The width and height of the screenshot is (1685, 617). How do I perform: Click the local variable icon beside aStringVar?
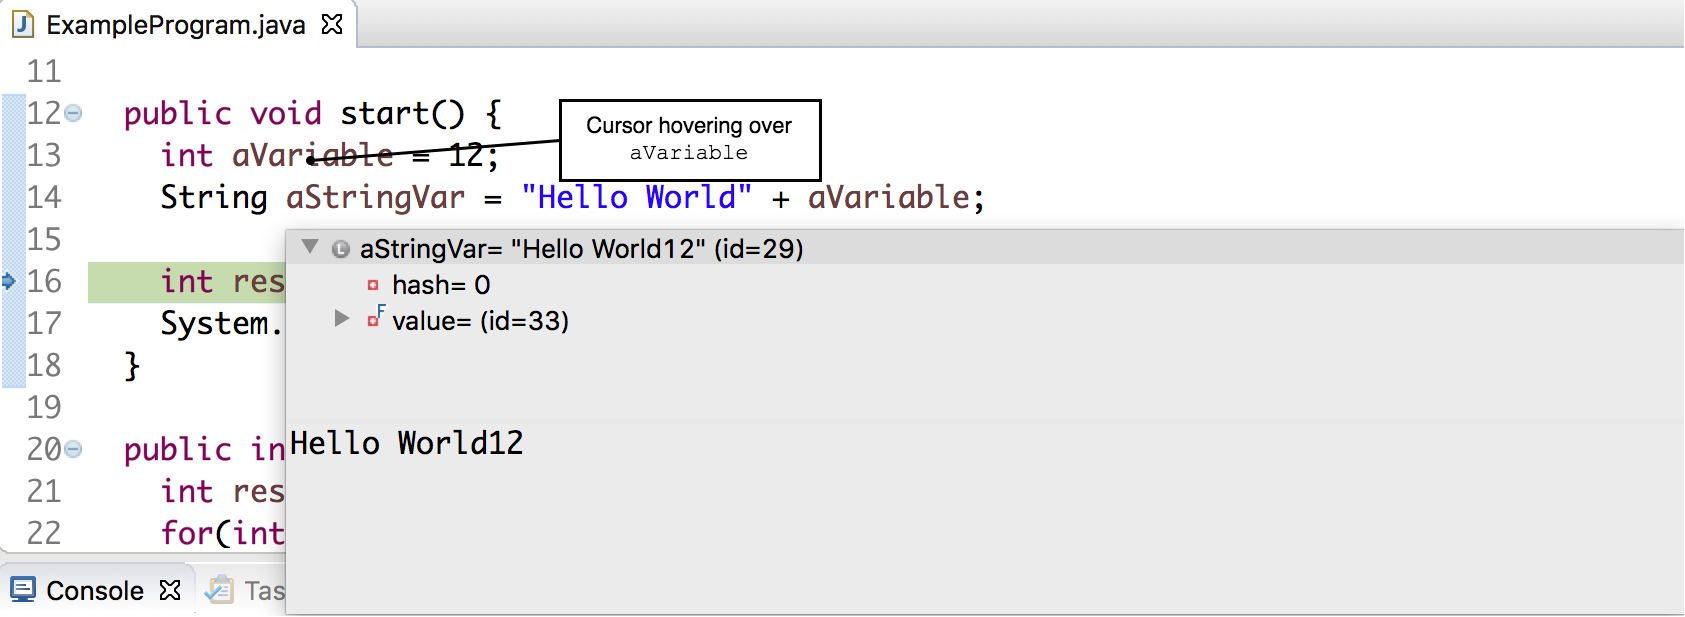tap(341, 249)
